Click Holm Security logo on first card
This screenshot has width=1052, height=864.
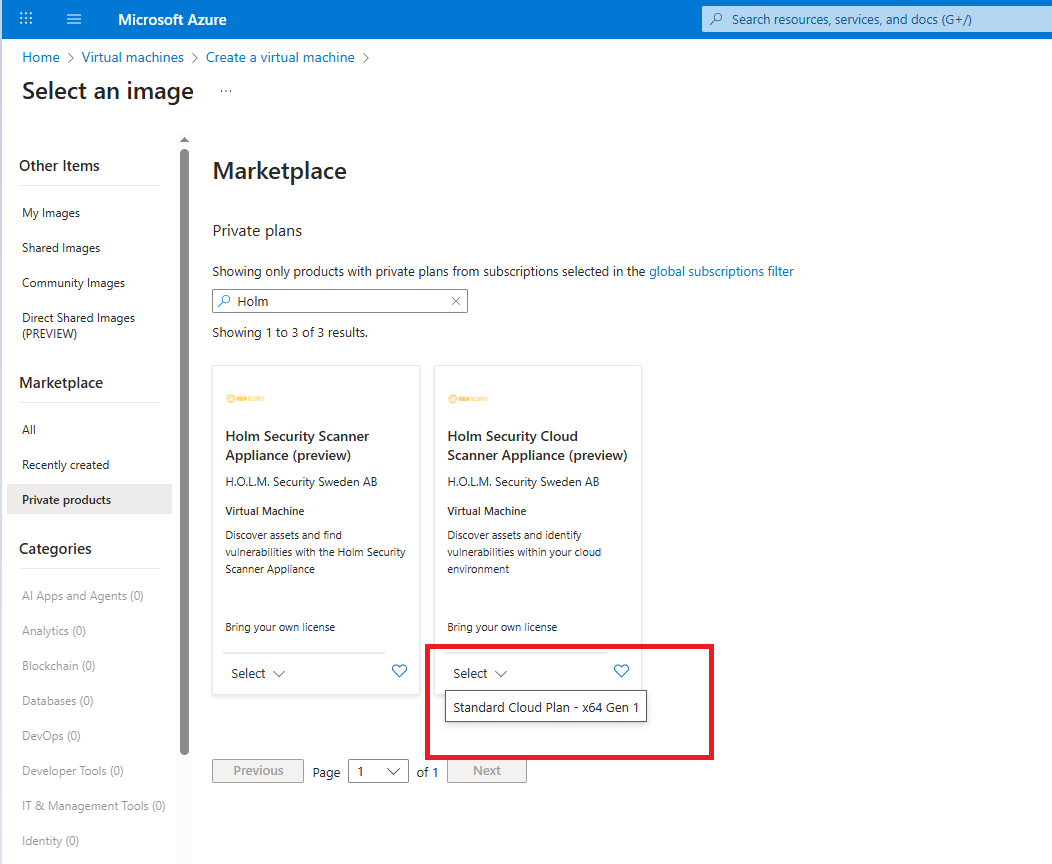tap(245, 398)
